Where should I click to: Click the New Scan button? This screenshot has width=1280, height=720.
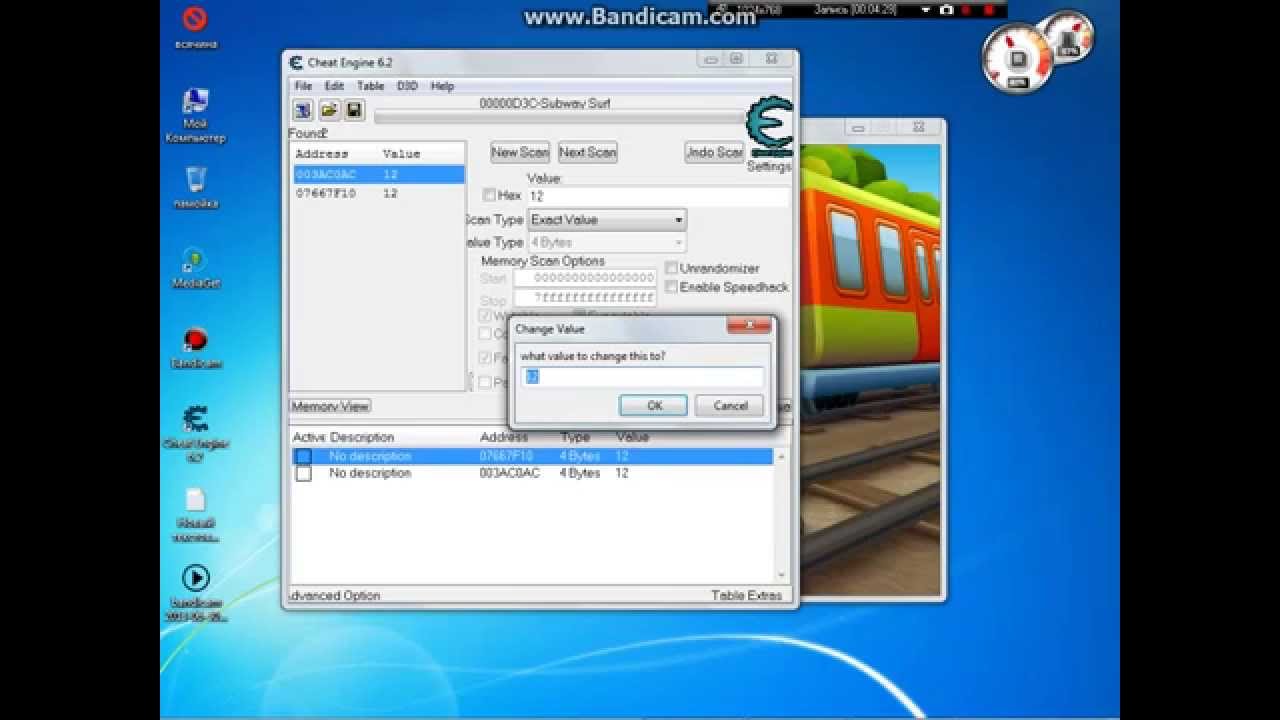(x=520, y=152)
